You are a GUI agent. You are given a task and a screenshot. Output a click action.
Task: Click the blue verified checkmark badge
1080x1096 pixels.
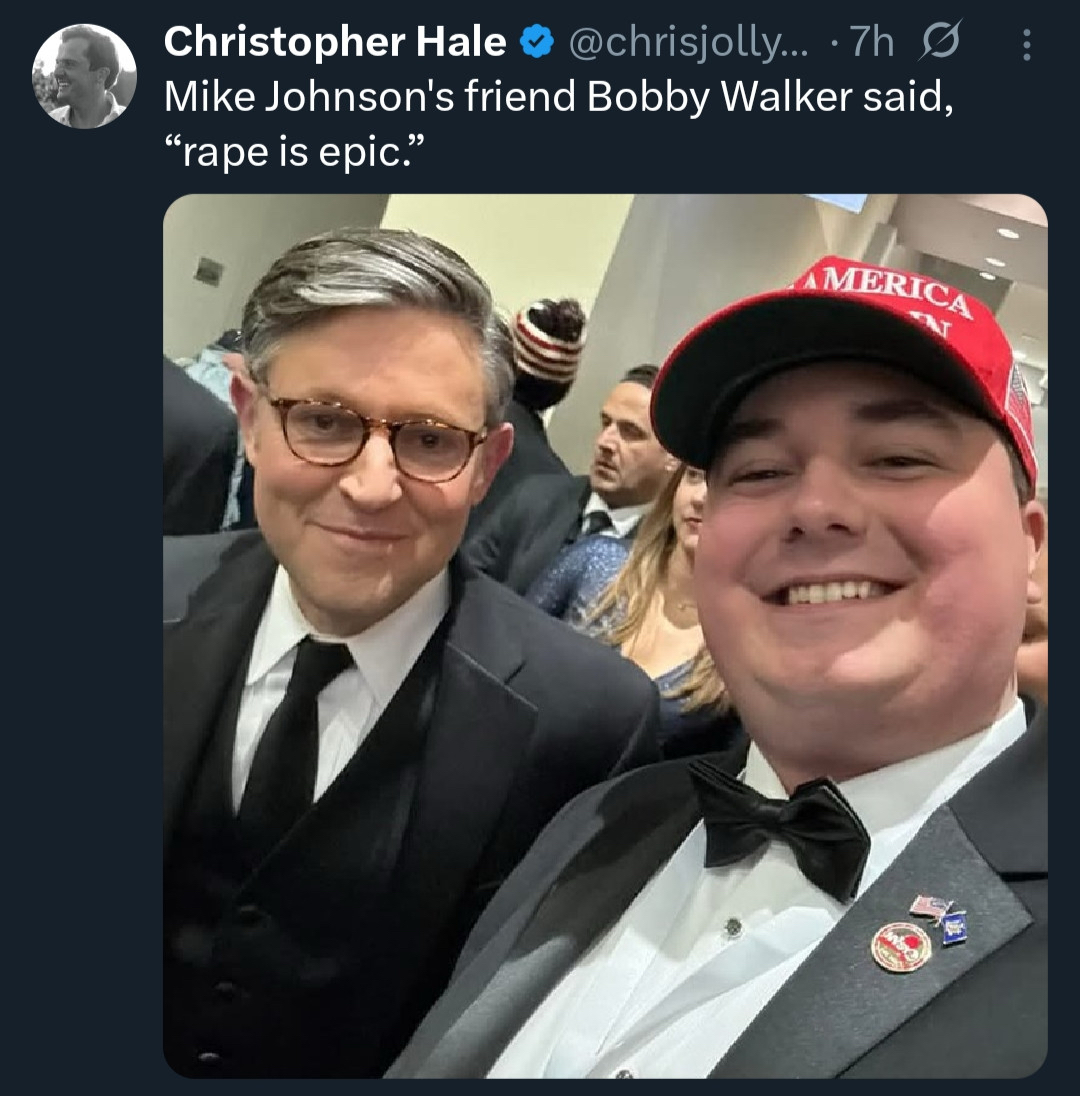pyautogui.click(x=537, y=41)
